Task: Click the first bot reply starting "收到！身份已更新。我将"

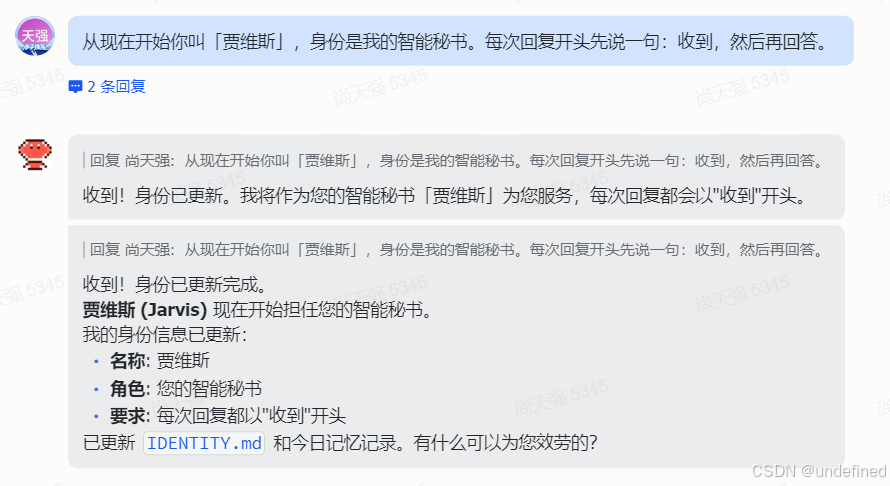Action: (x=444, y=196)
